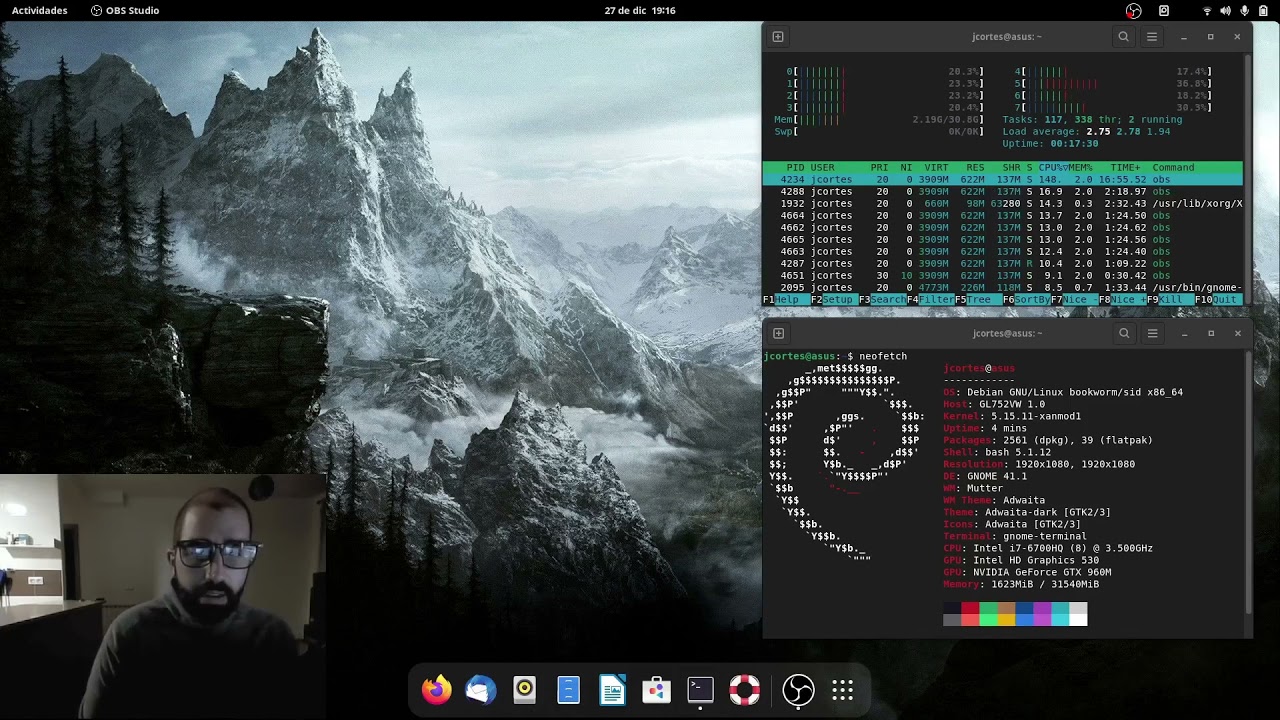
Task: Click F8 Nice + in the htop function bar
Action: click(x=1122, y=300)
